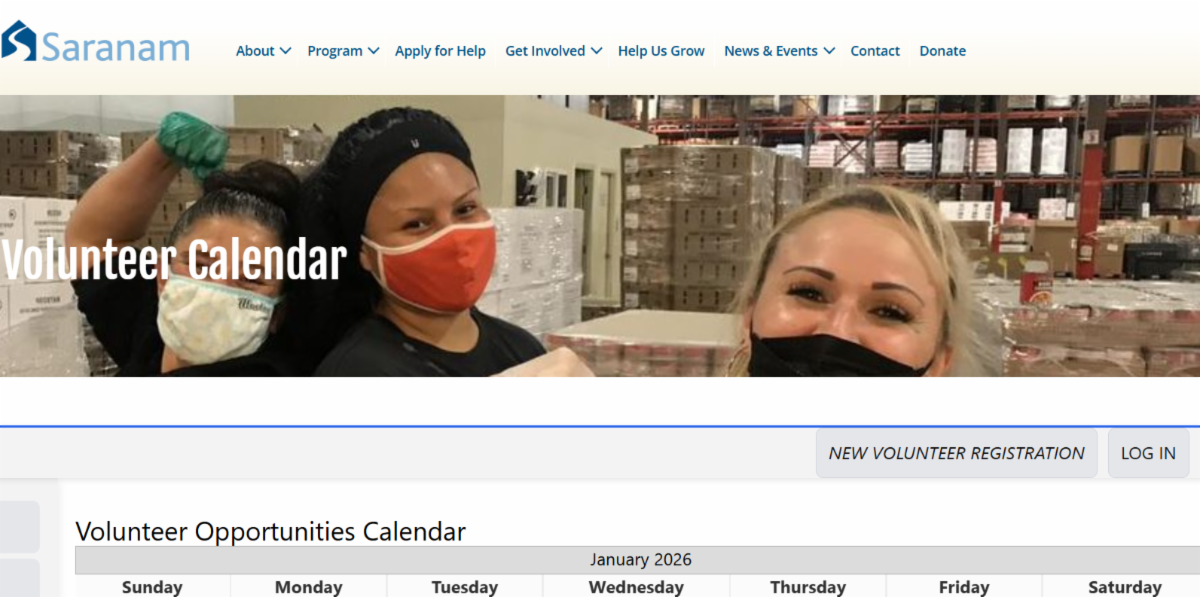Screen dimensions: 1200x597
Task: Click the Log In button
Action: point(1148,453)
